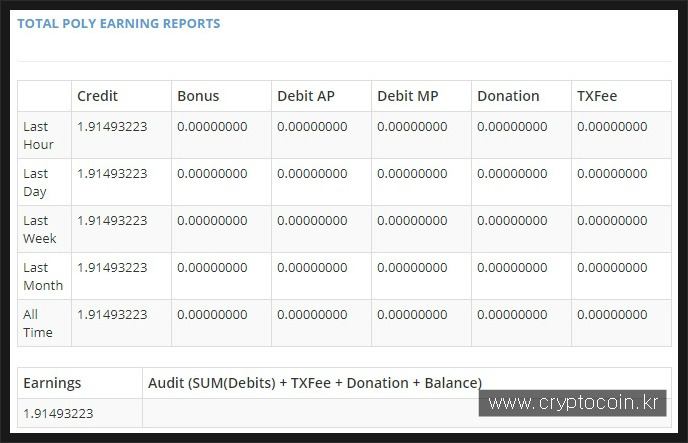Select Credit value in Last Hour row
Screen dimensions: 688x443
112,126
